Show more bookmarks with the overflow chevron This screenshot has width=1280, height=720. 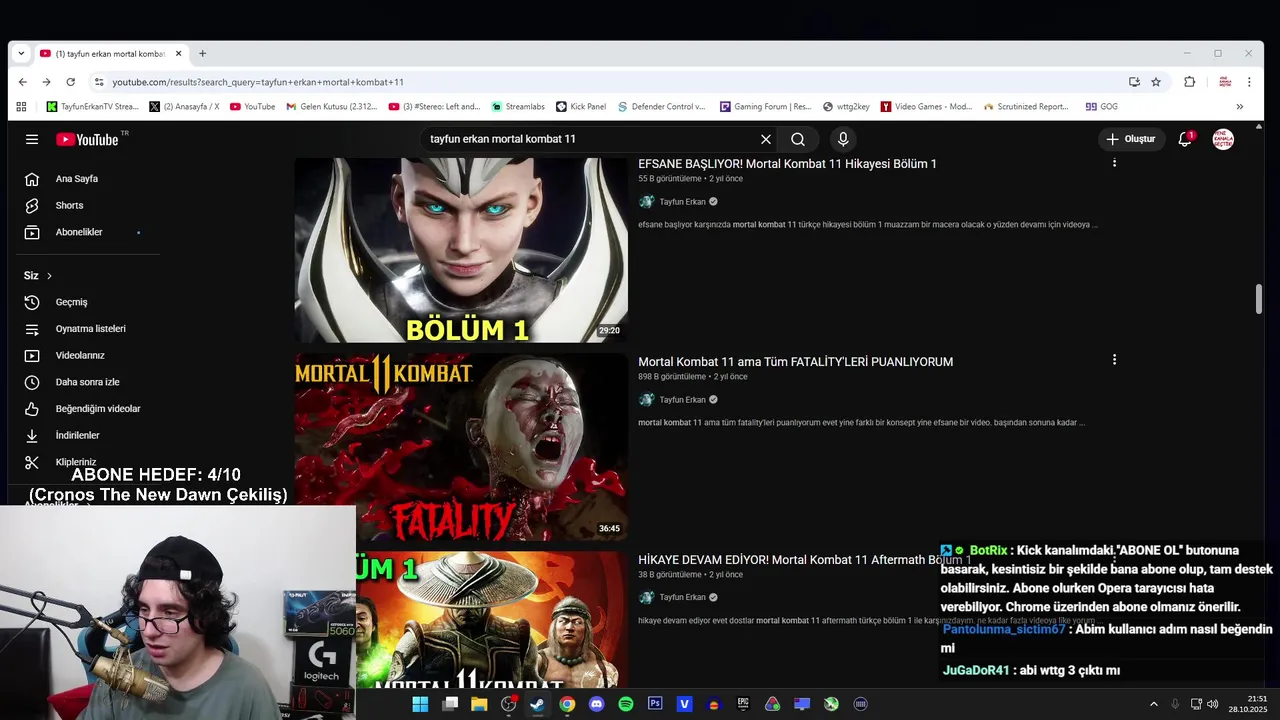(x=1239, y=106)
